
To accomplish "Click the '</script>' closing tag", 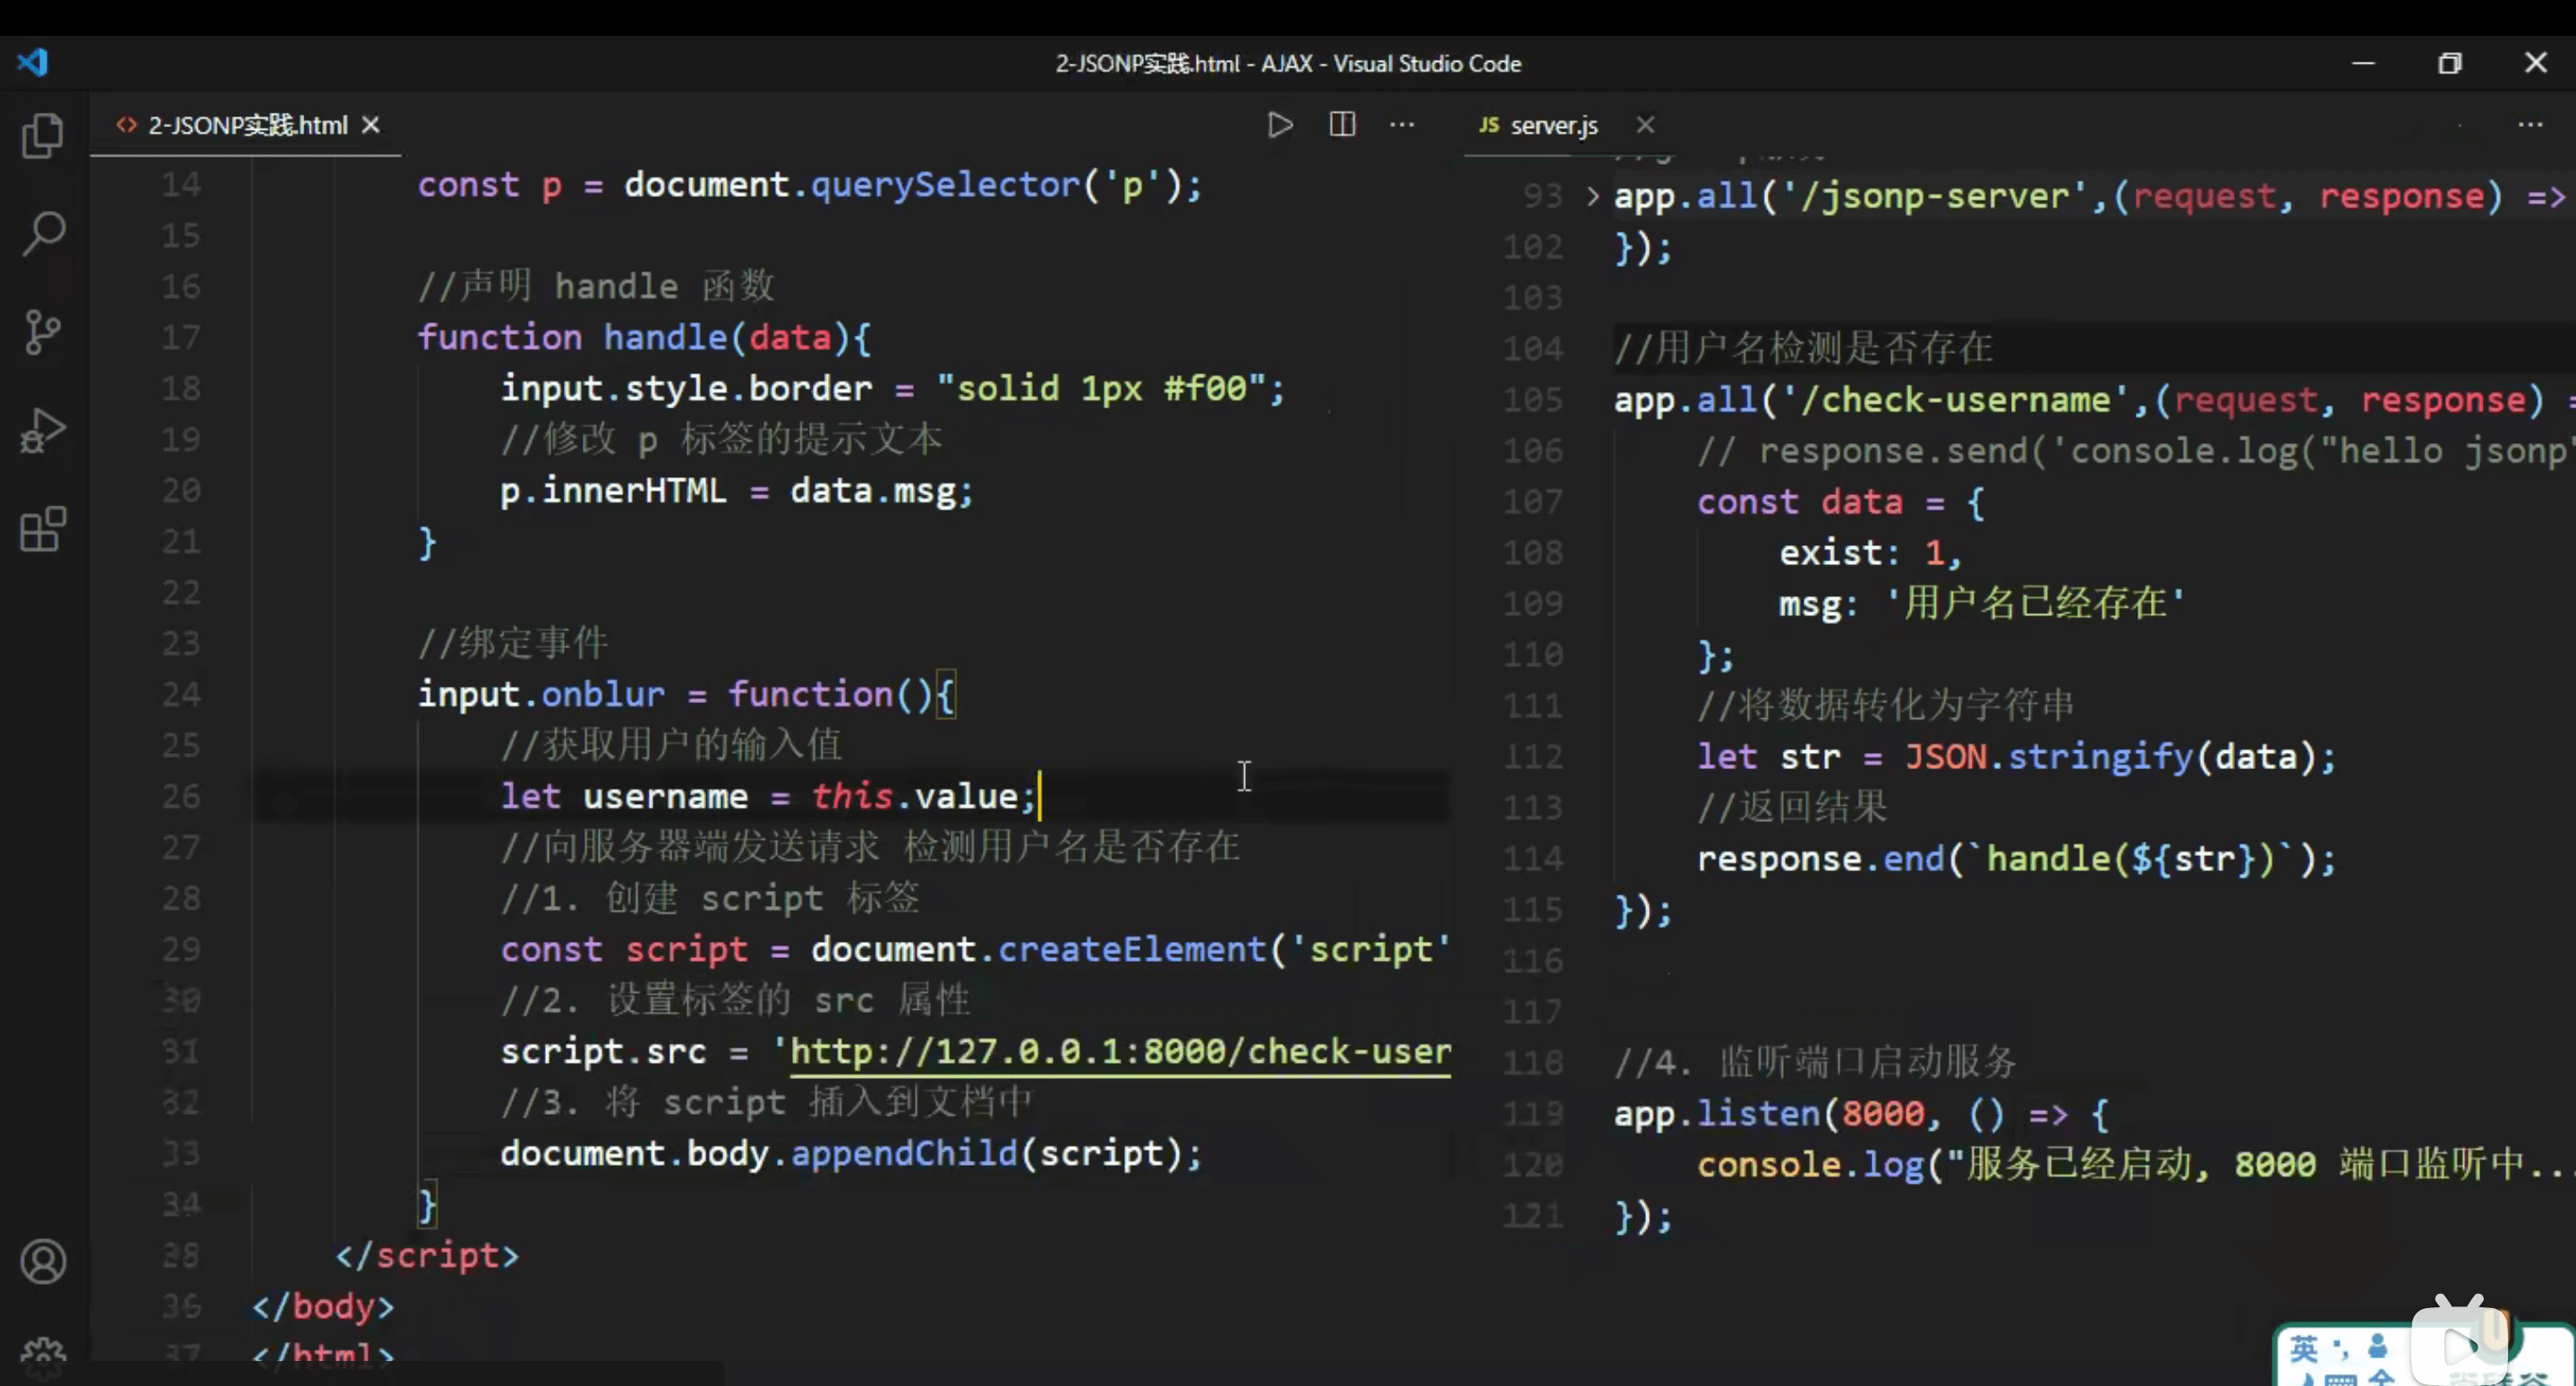I will coord(427,1256).
